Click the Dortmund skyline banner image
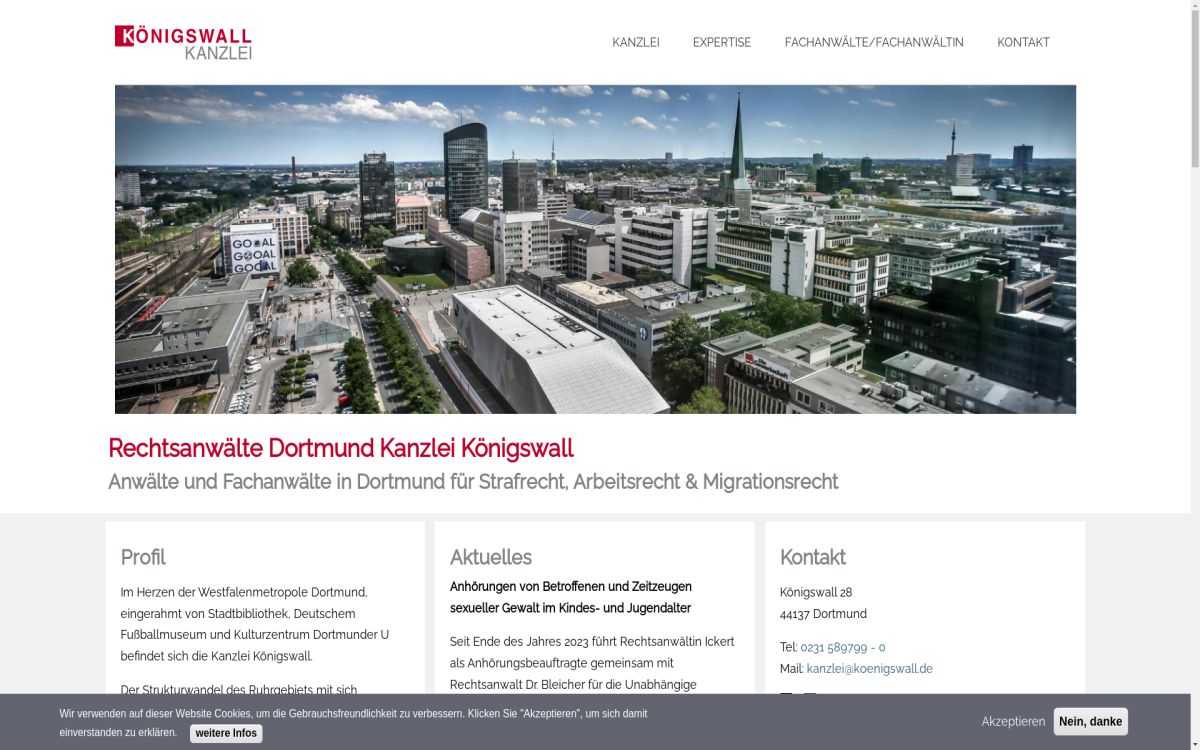Image resolution: width=1200 pixels, height=750 pixels. tap(595, 249)
